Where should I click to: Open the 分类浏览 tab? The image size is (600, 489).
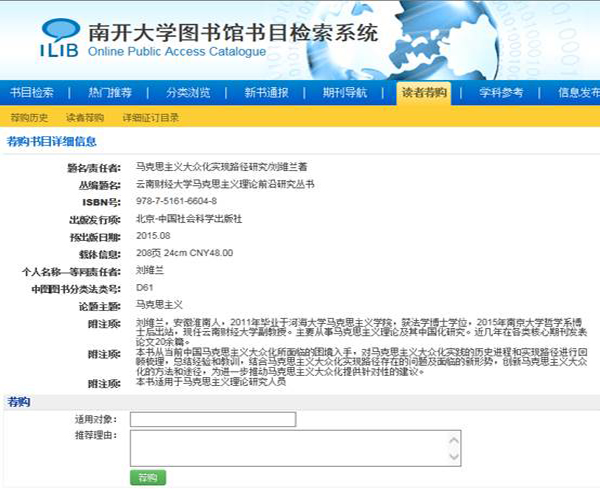[188, 93]
